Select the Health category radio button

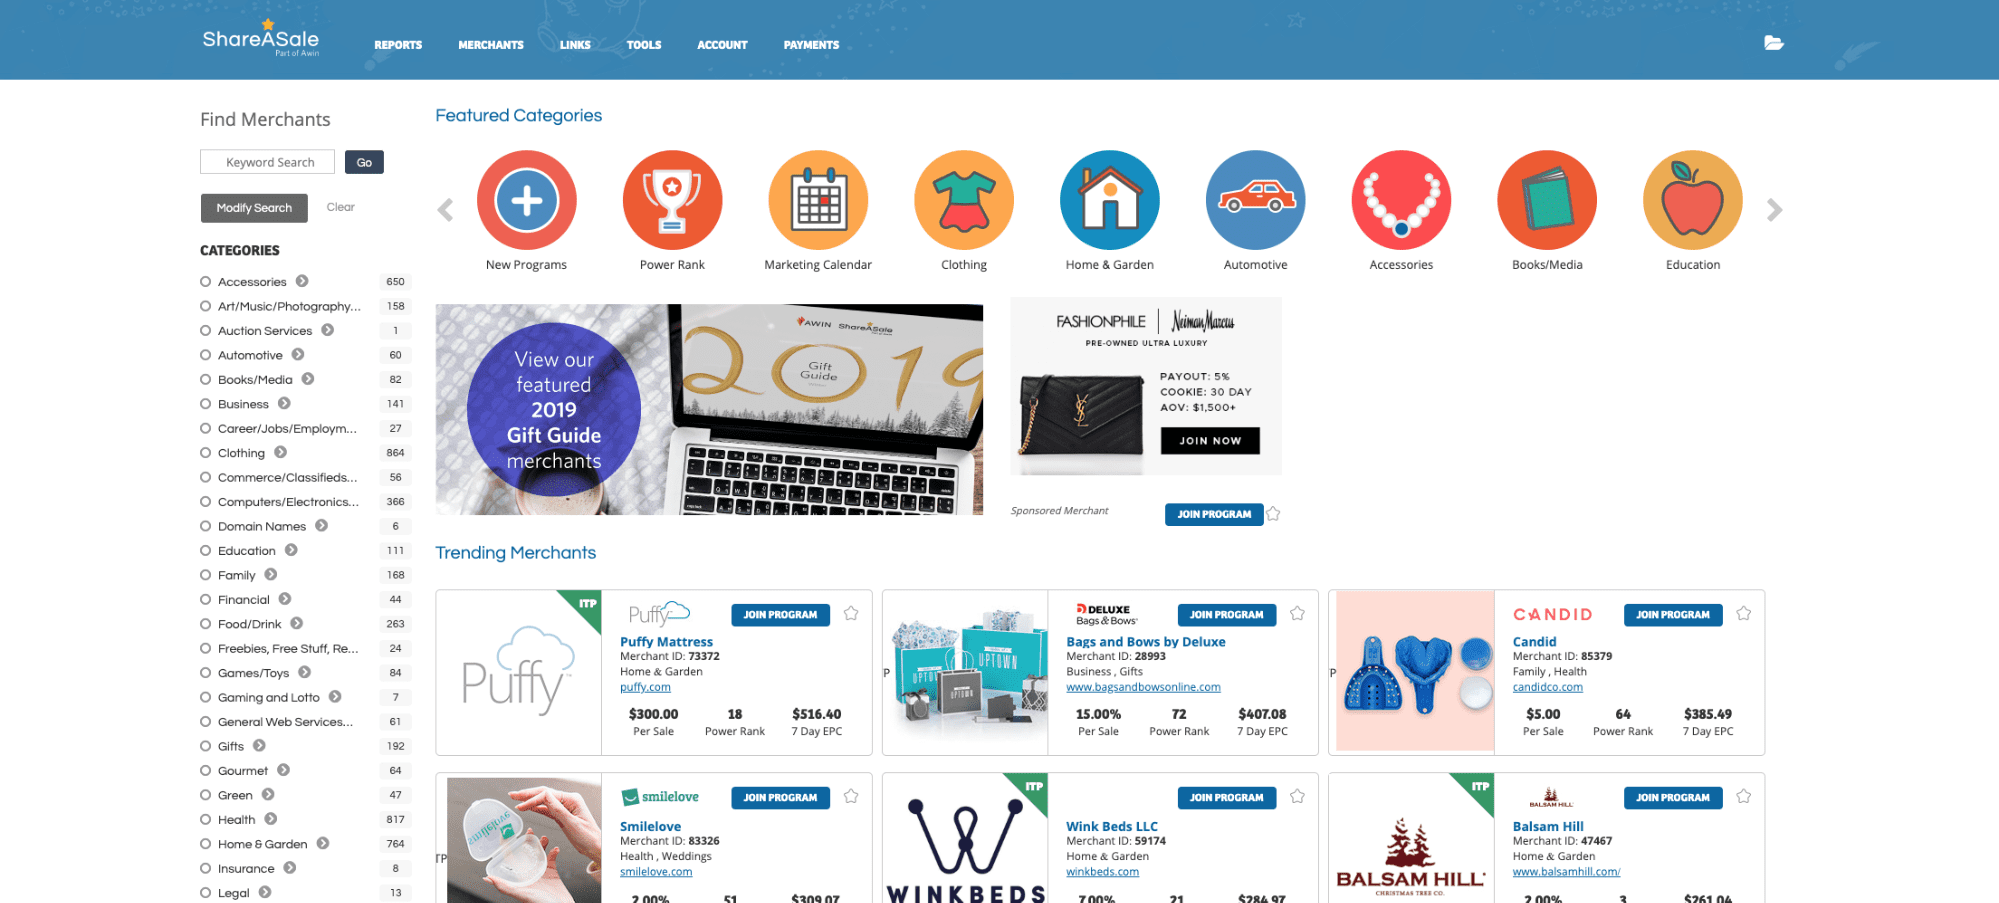(206, 820)
